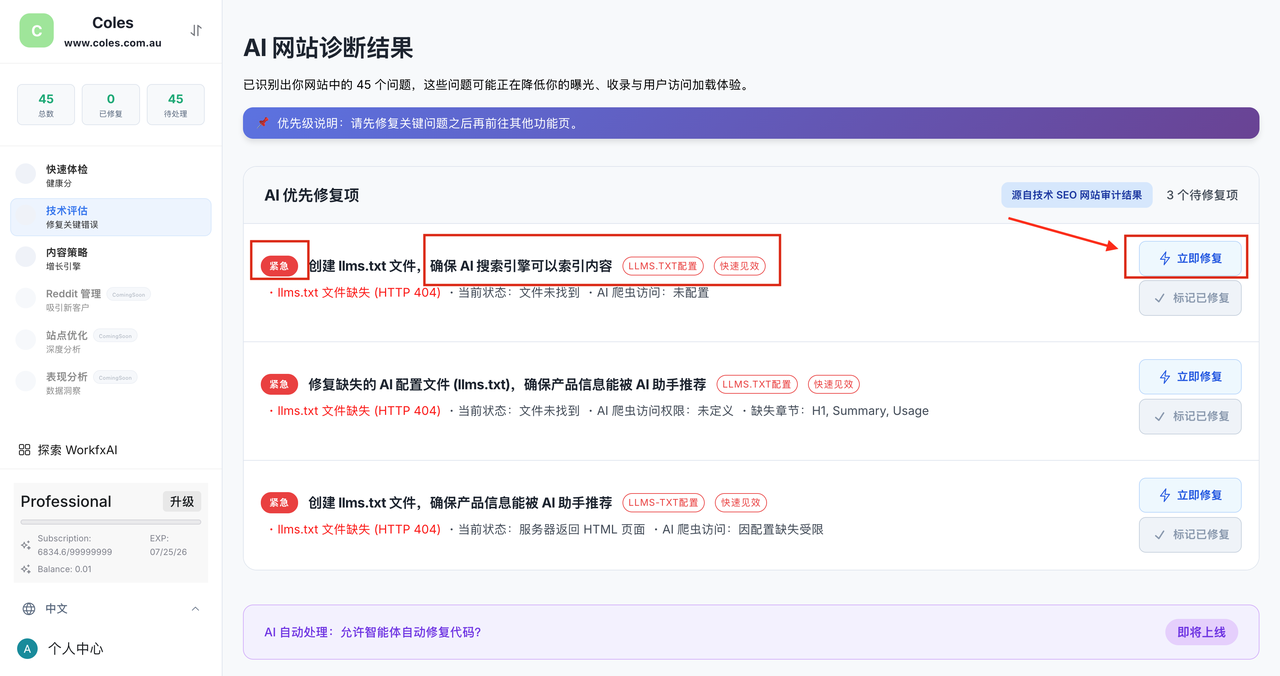Click the globe language icon

coord(28,609)
